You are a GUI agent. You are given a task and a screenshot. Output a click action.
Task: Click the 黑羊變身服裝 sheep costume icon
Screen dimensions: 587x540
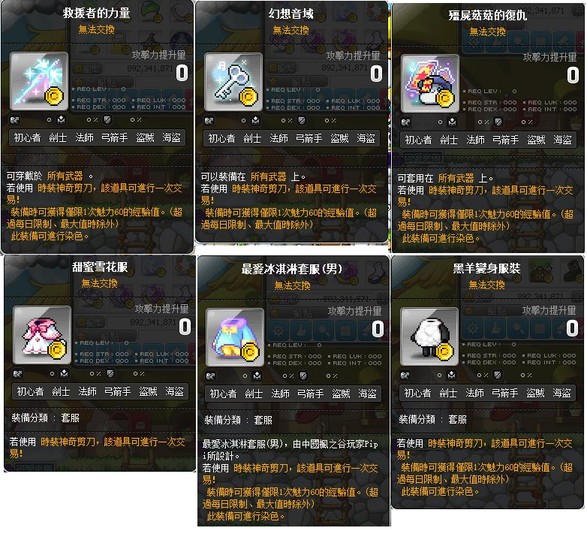pyautogui.click(x=429, y=336)
